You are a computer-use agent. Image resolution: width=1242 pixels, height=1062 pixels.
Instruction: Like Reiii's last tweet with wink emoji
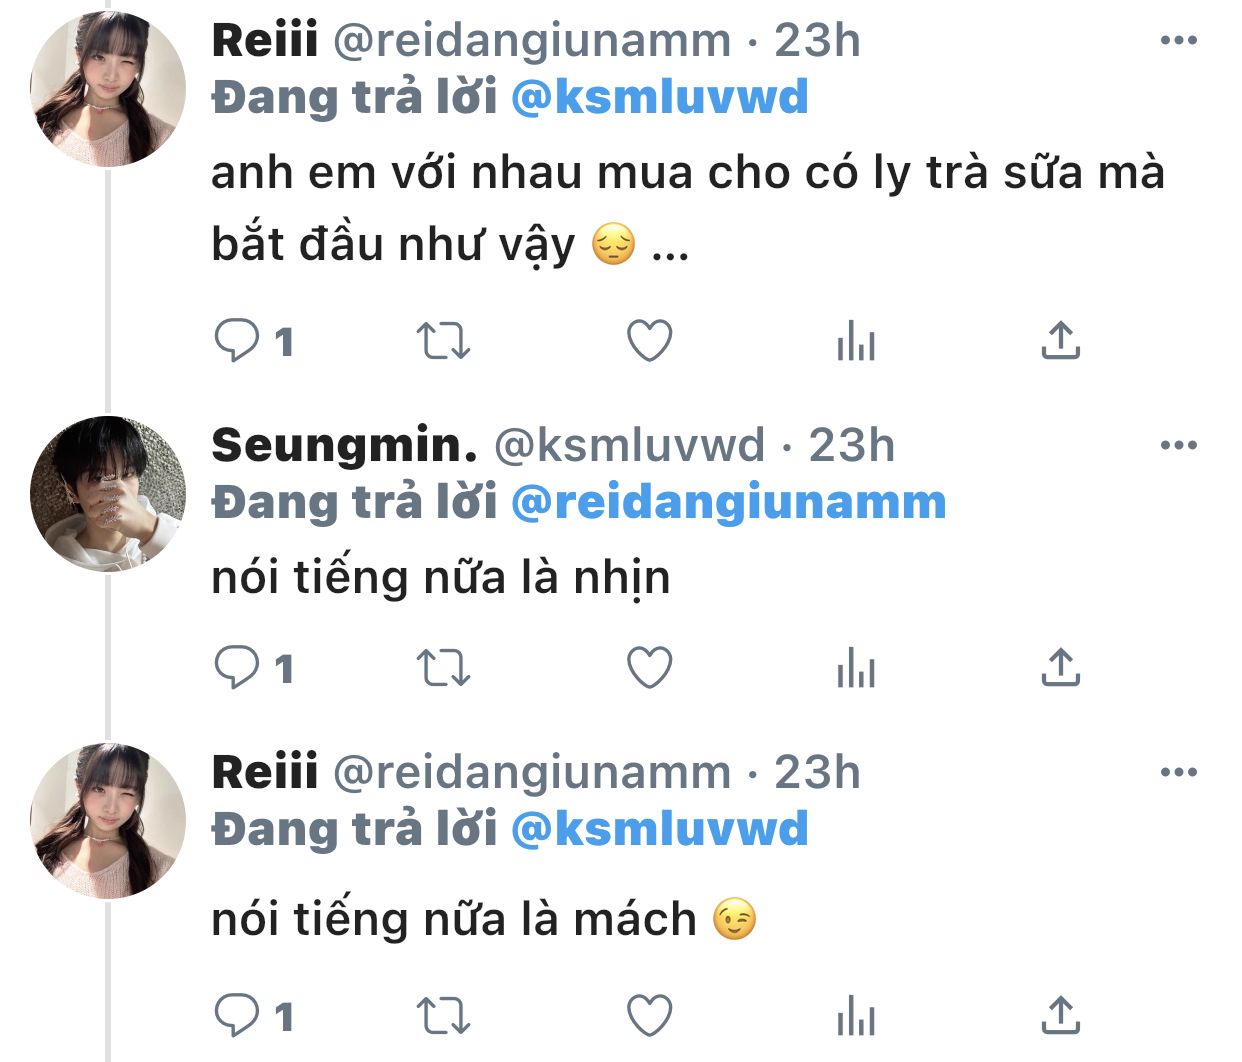(x=649, y=1016)
